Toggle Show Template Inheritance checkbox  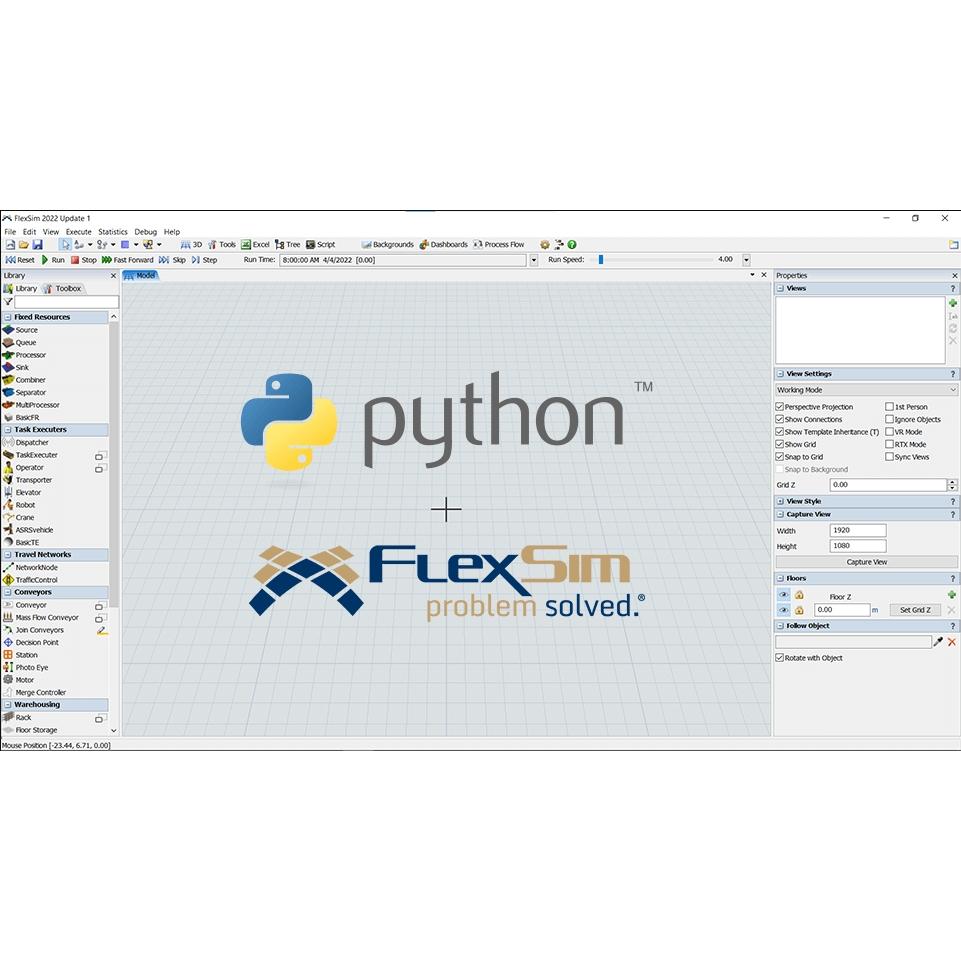coord(780,432)
